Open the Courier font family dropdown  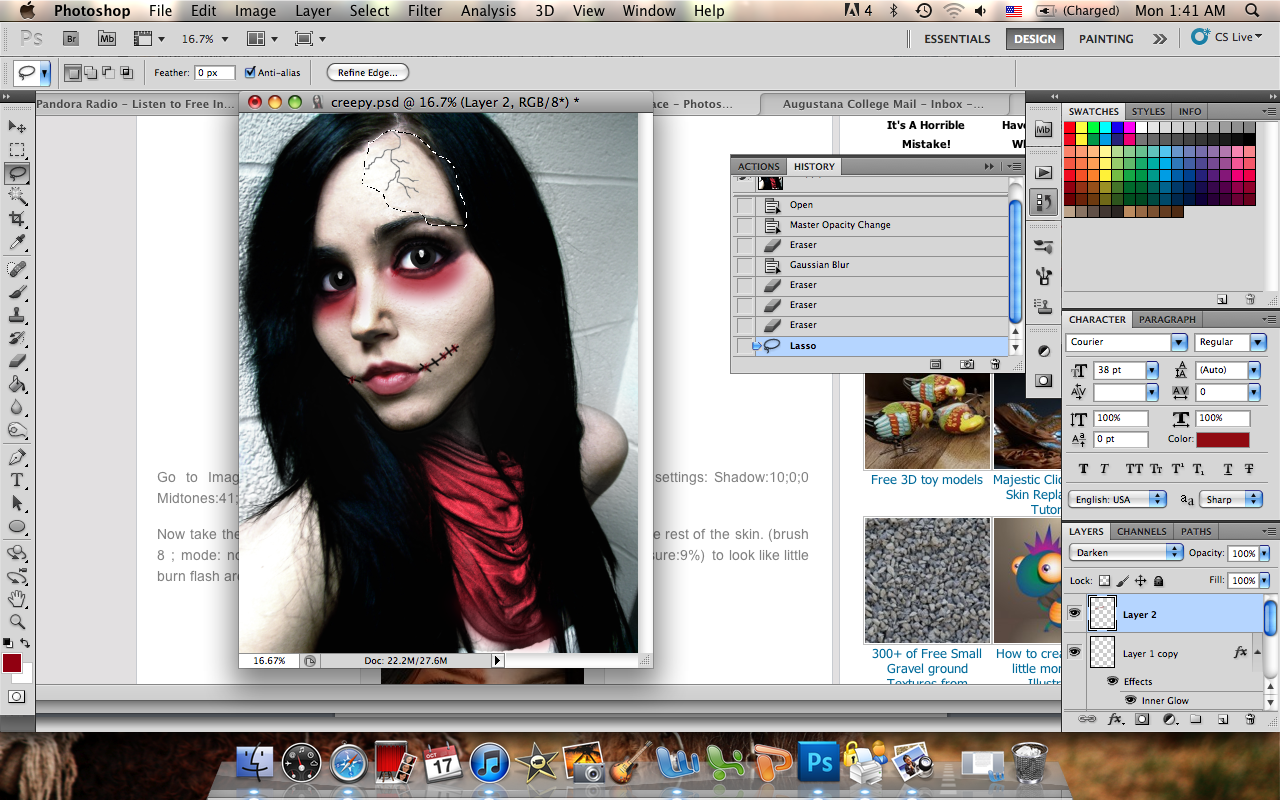tap(1178, 342)
